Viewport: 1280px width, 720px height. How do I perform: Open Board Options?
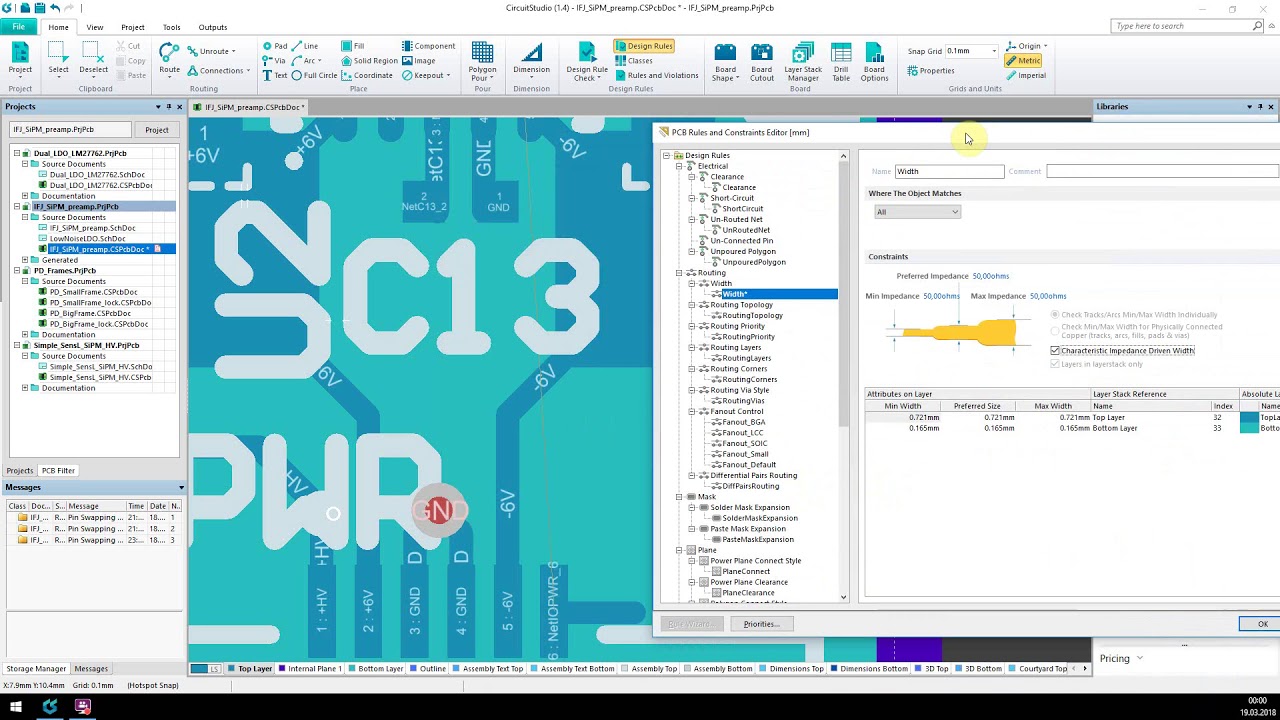(874, 62)
